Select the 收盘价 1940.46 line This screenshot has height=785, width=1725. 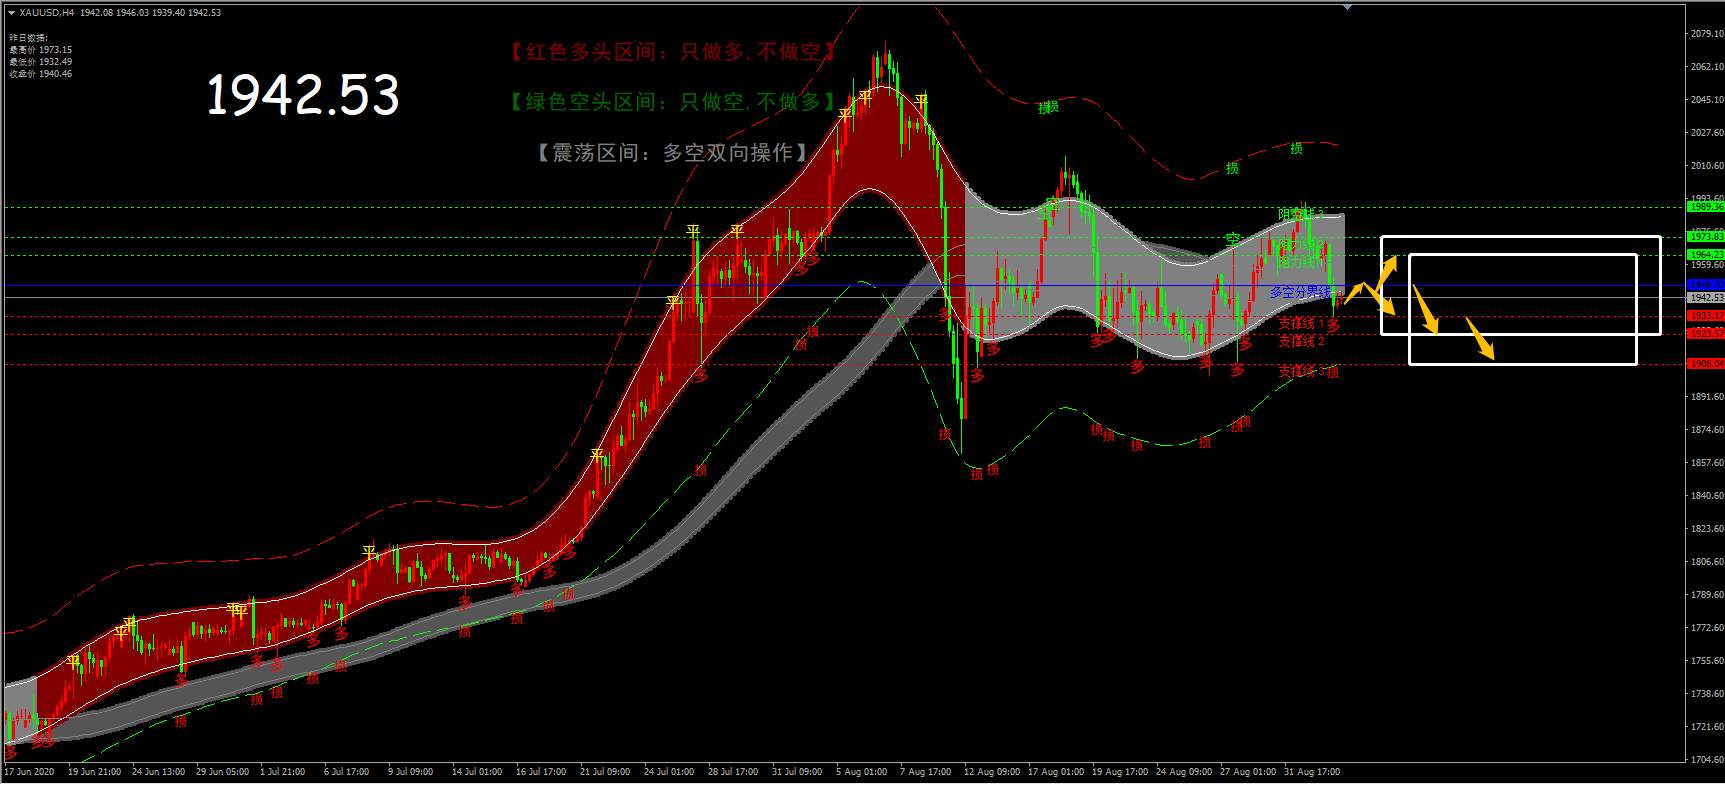pos(40,74)
